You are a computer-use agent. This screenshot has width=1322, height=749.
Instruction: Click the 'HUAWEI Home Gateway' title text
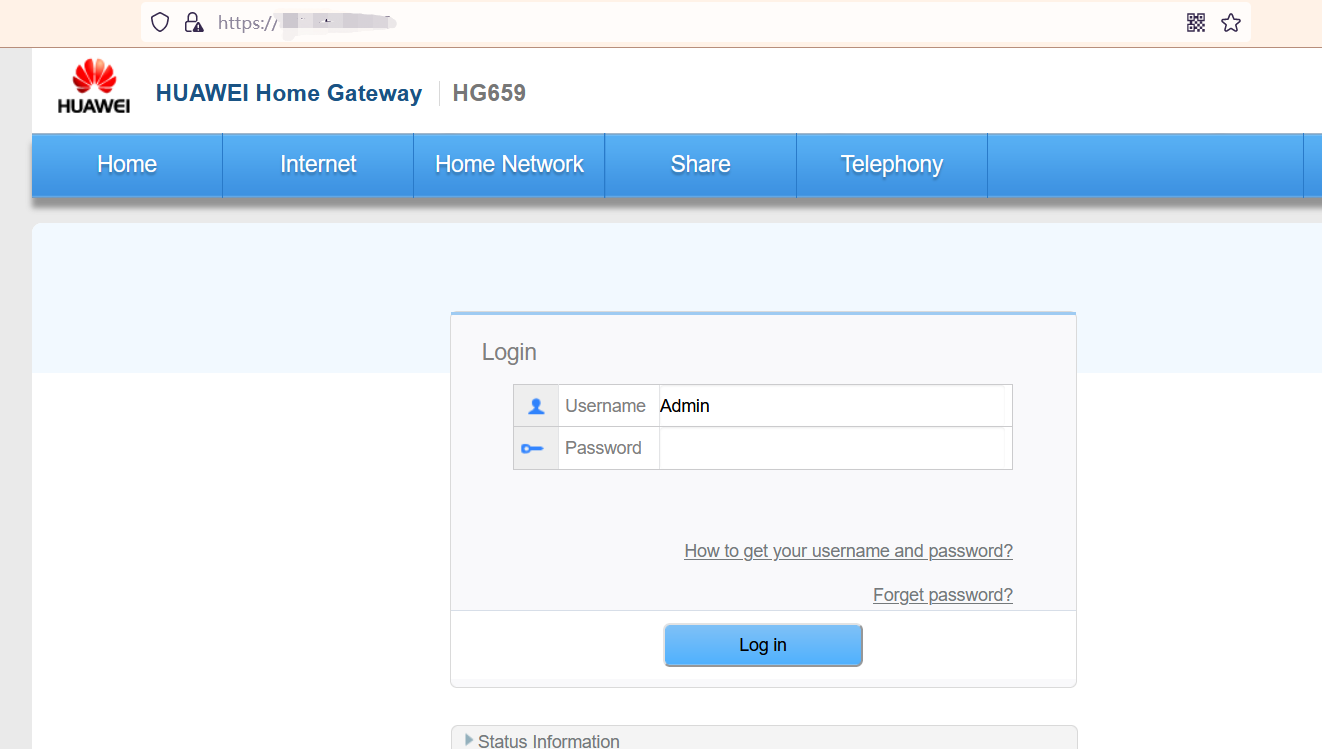(289, 93)
